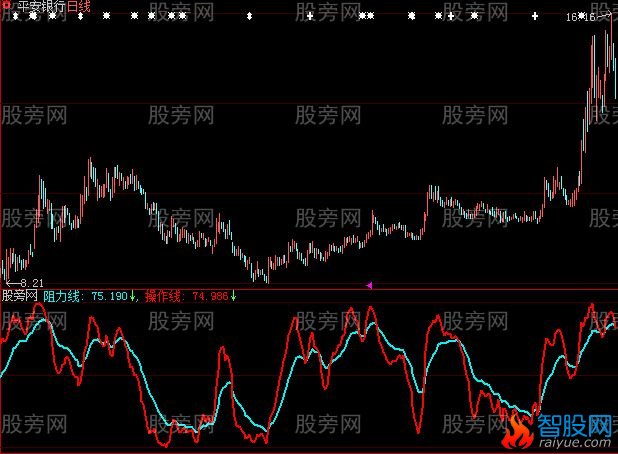Select the 操作线 74.986 value label

(186, 296)
